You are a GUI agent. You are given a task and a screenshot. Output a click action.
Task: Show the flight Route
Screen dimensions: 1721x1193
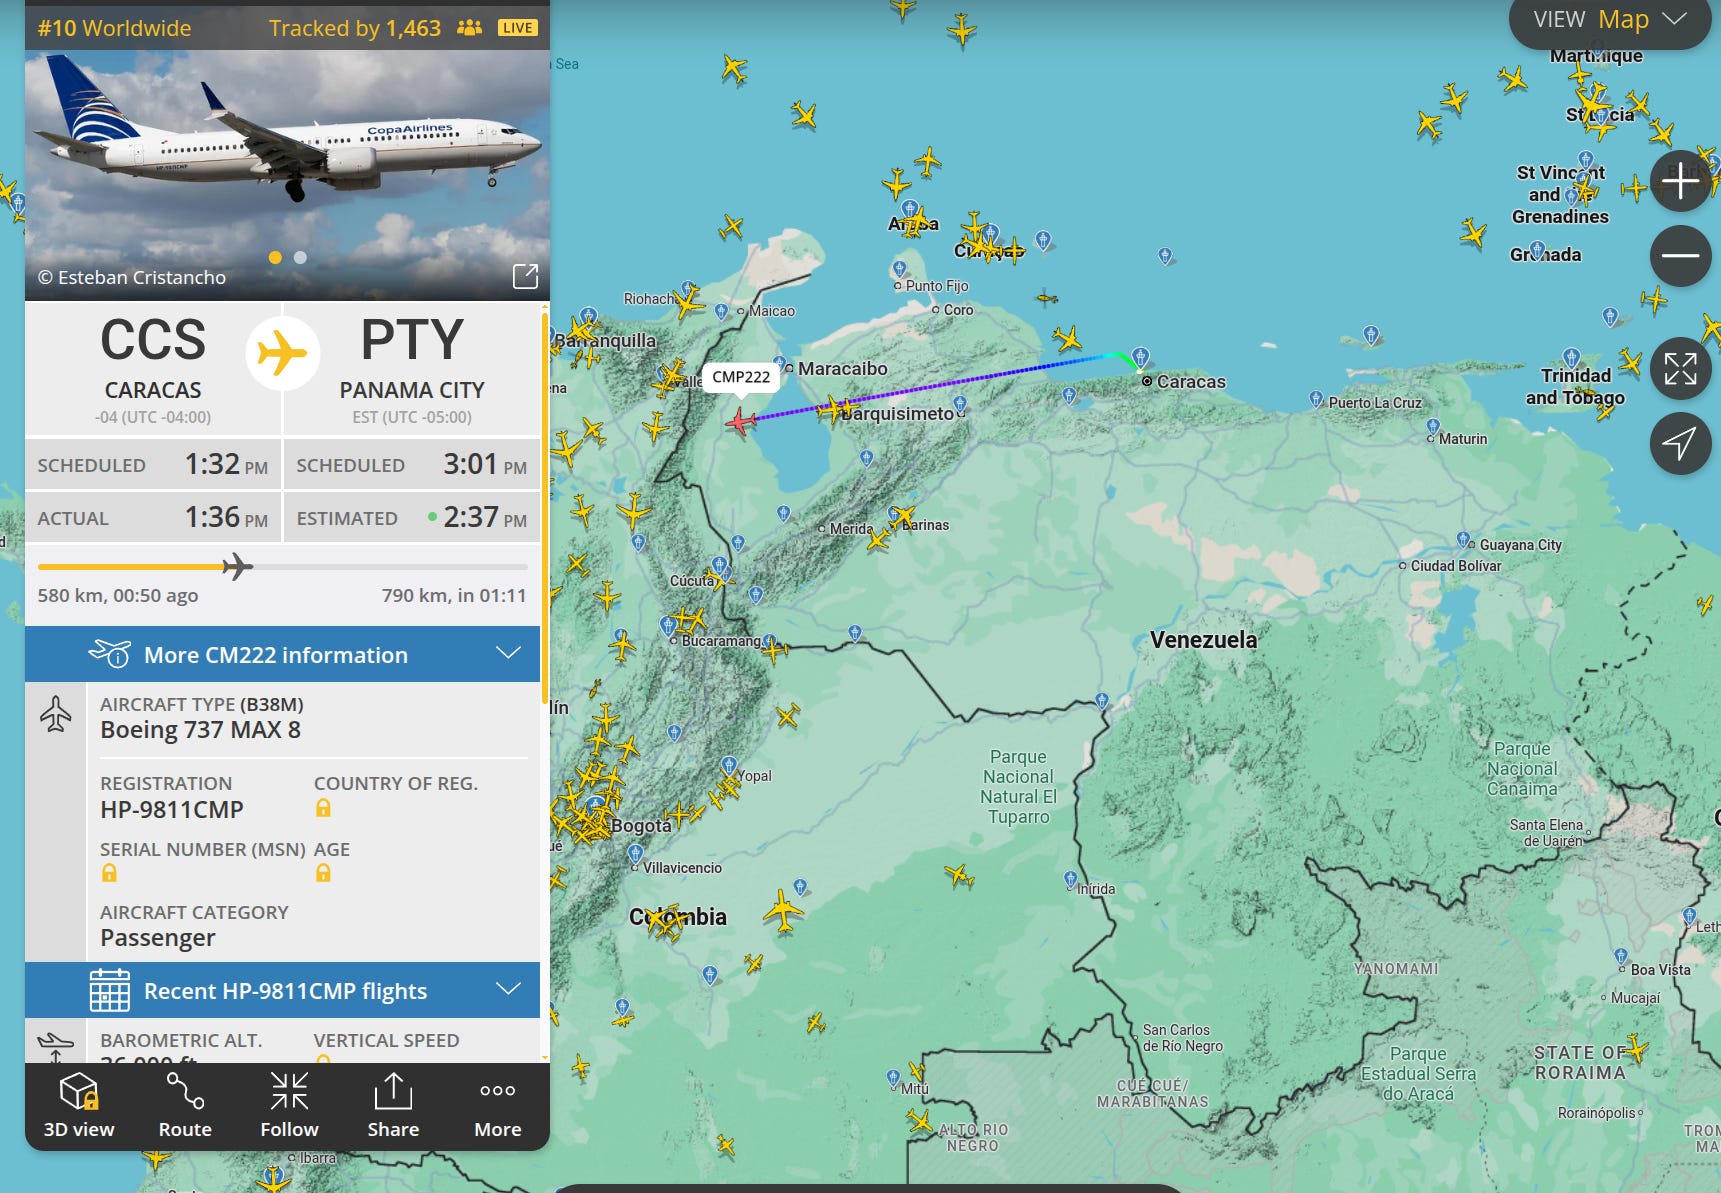pos(185,1105)
